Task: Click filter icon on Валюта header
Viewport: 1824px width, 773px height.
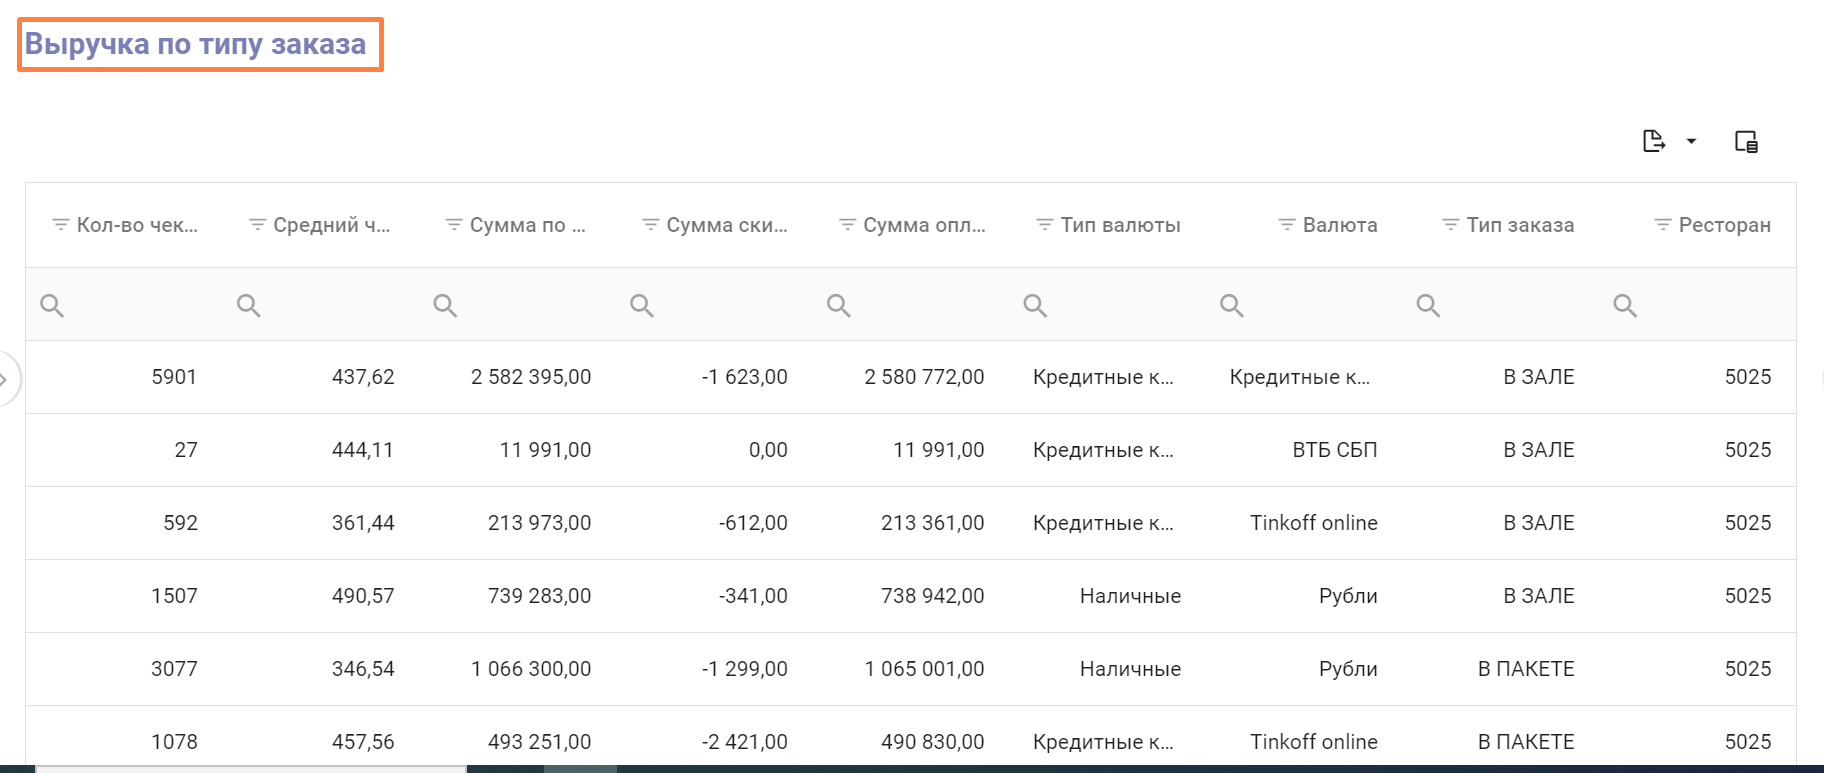Action: tap(1287, 225)
